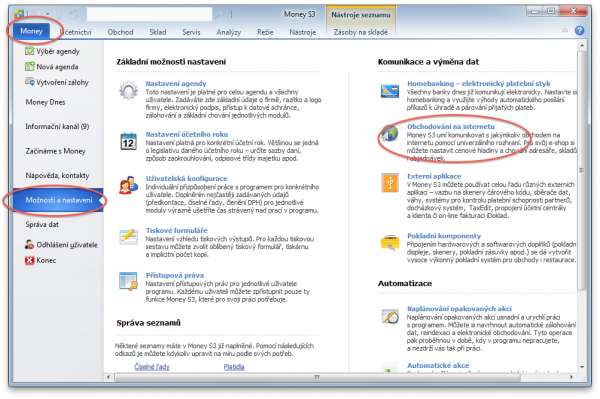Screen dimensions: 600x399
Task: Open Obchodování na internetu link
Action: pos(450,126)
